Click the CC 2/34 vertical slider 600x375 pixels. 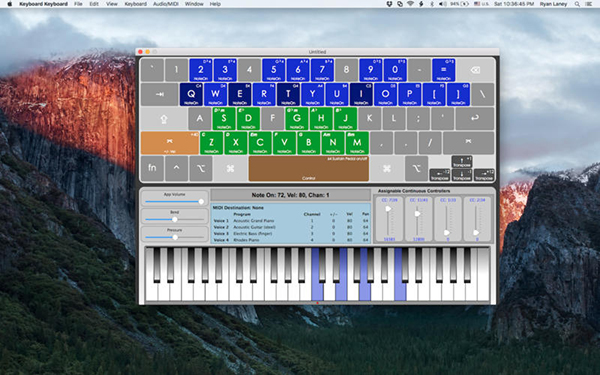[476, 220]
